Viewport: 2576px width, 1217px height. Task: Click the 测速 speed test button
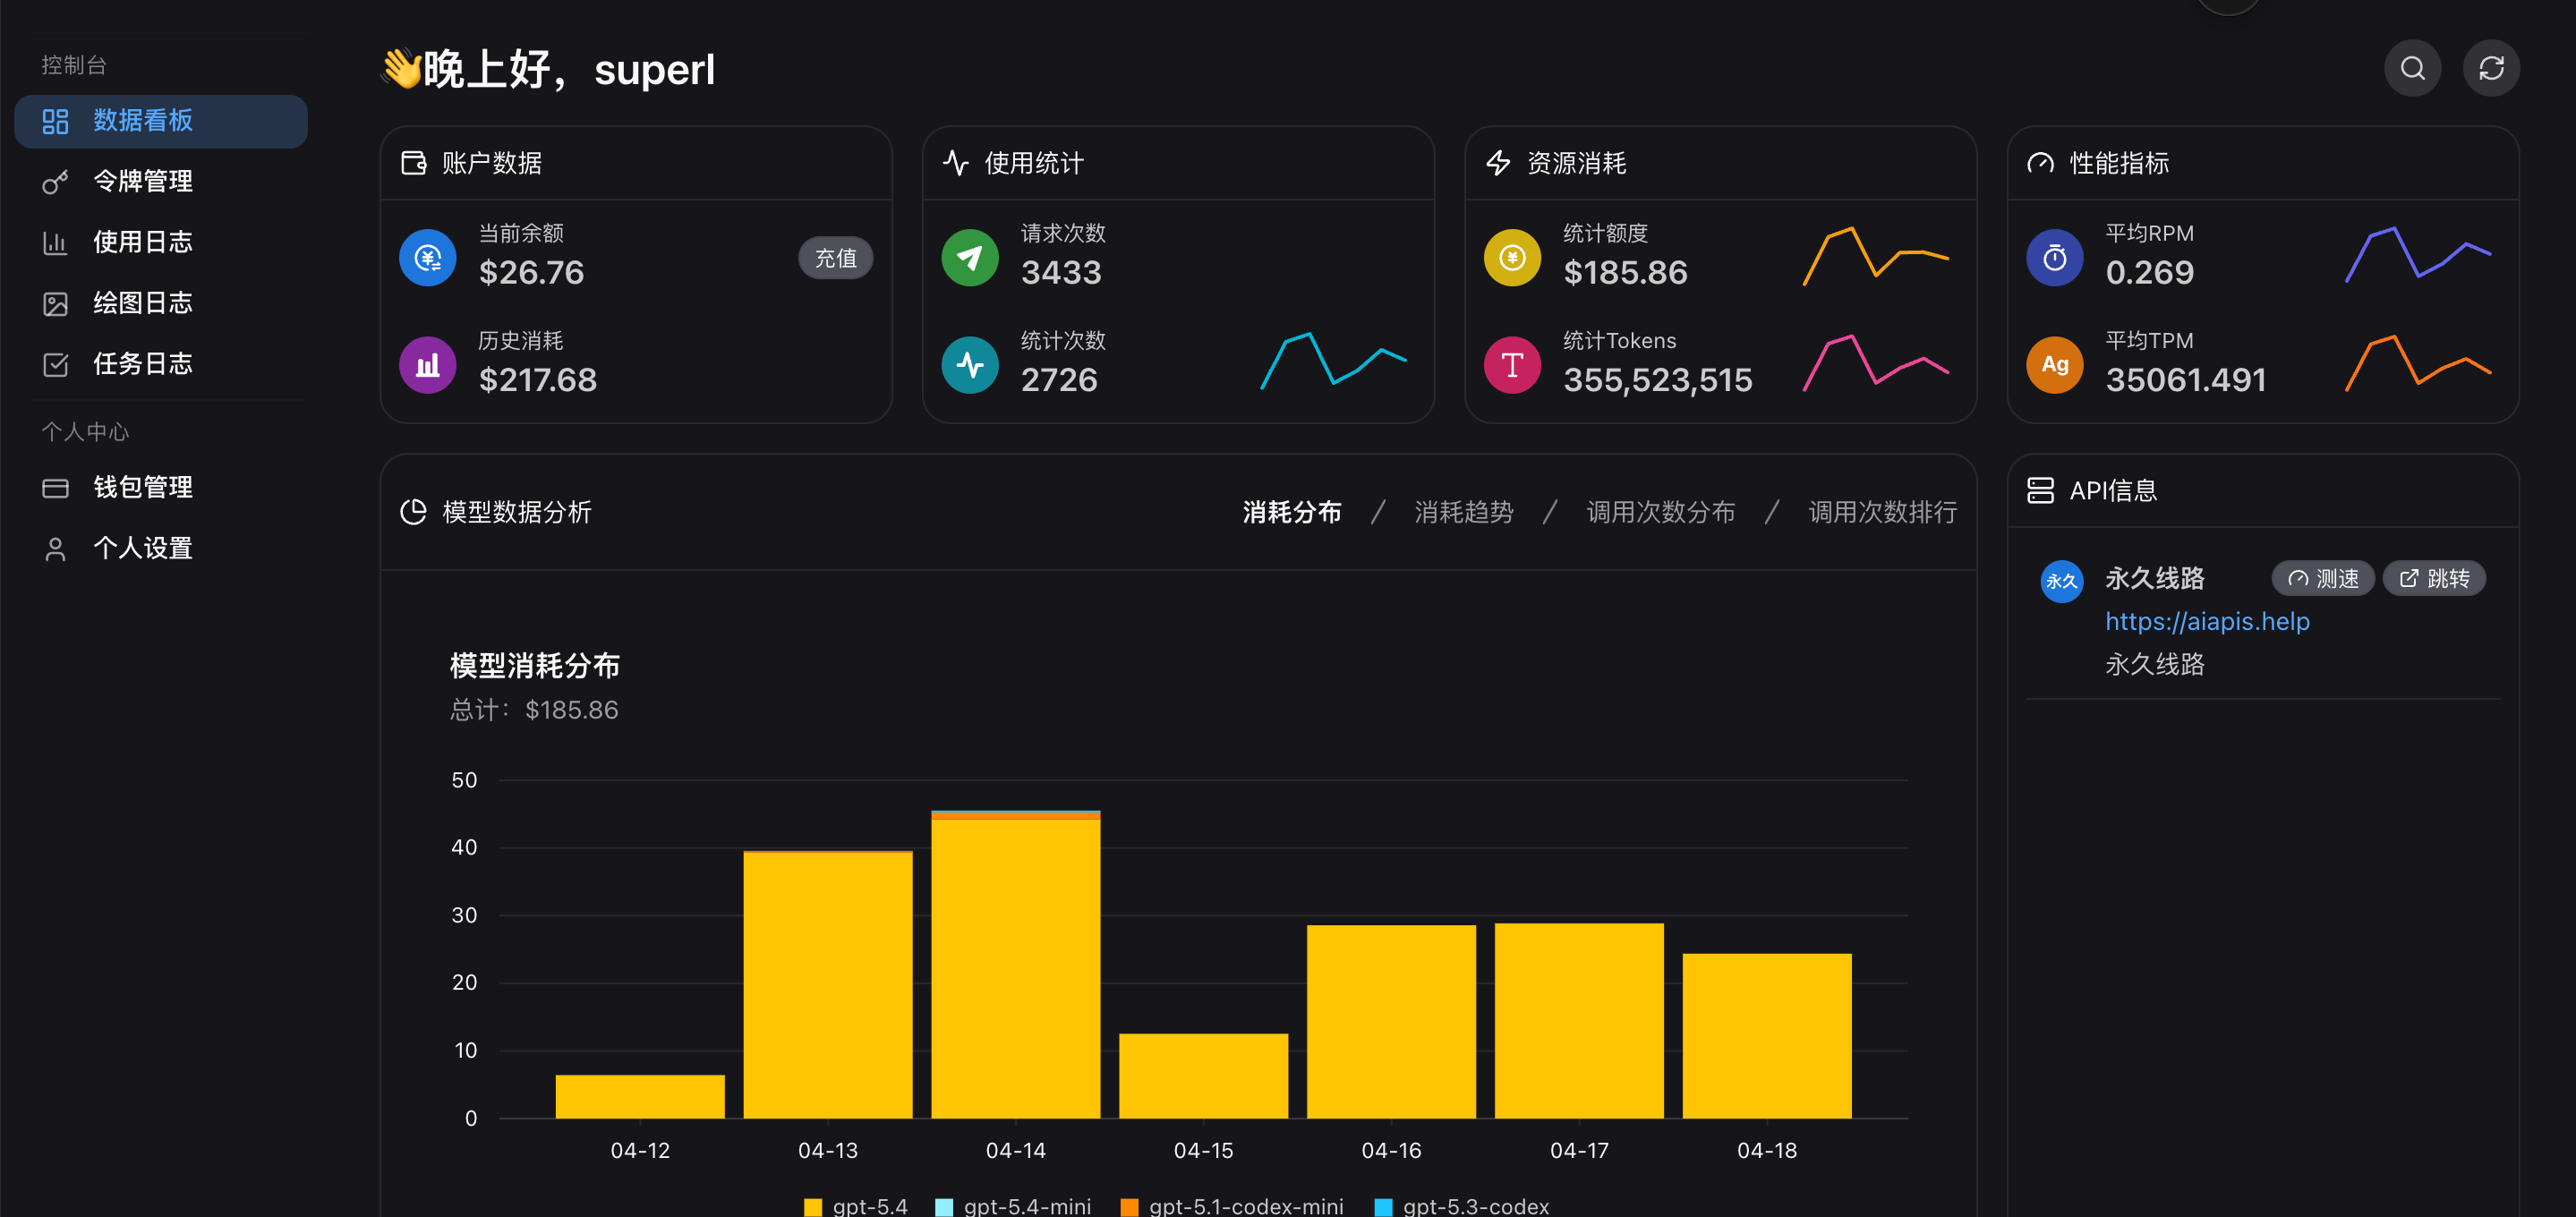coord(2322,578)
